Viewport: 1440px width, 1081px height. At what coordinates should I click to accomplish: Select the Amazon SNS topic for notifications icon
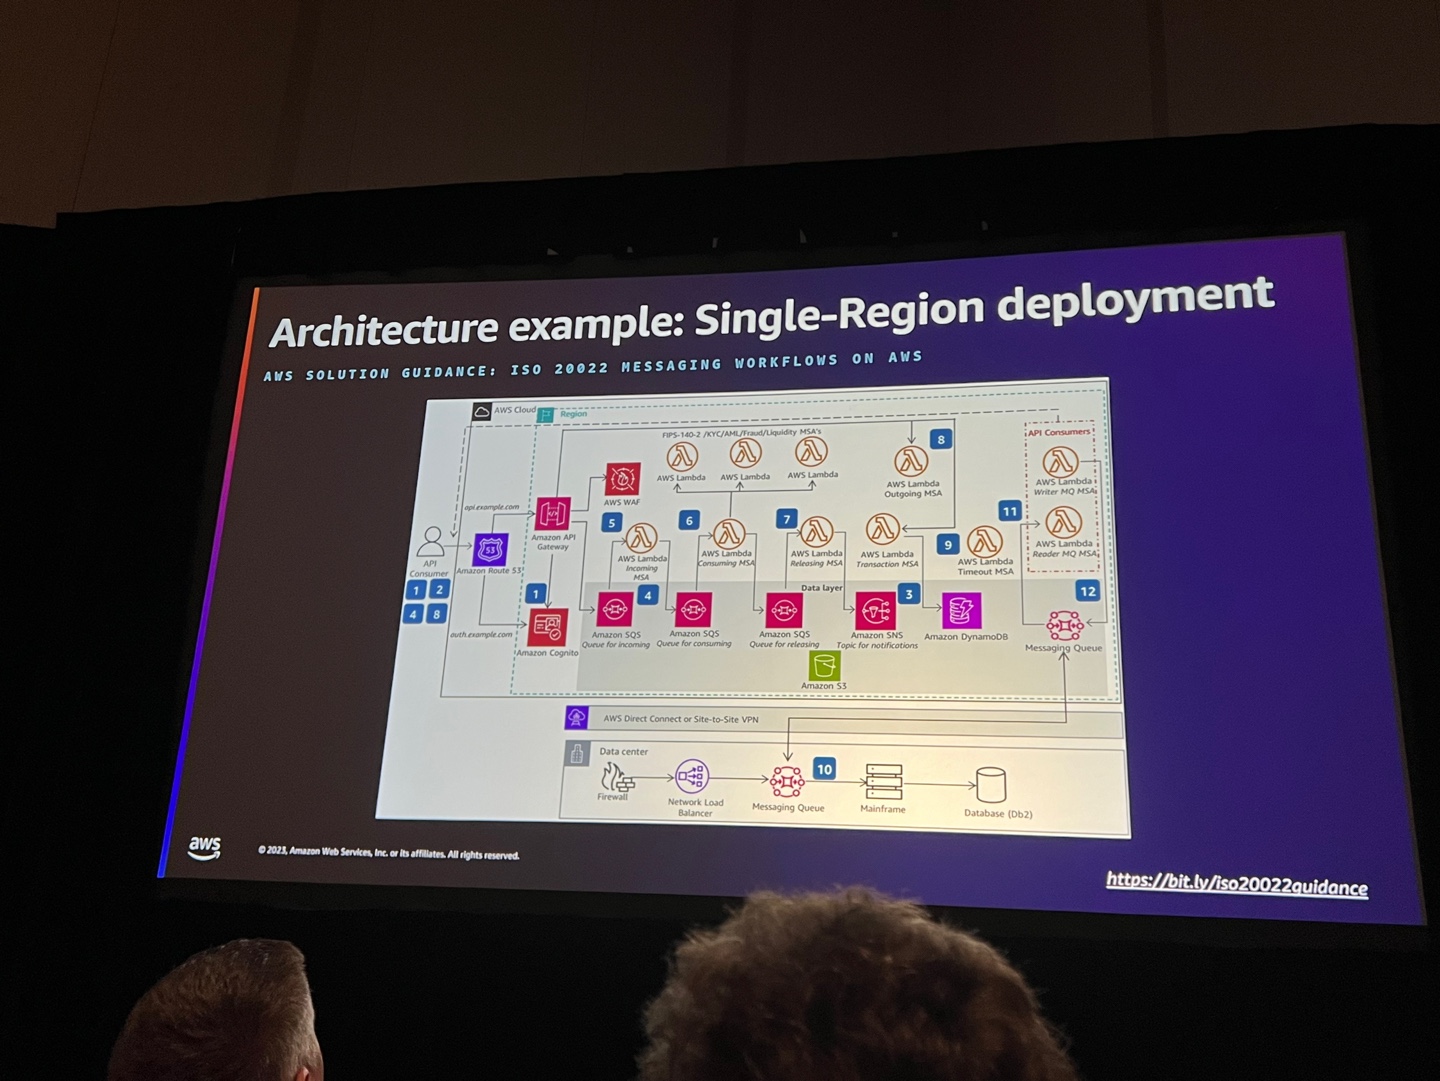click(x=874, y=610)
